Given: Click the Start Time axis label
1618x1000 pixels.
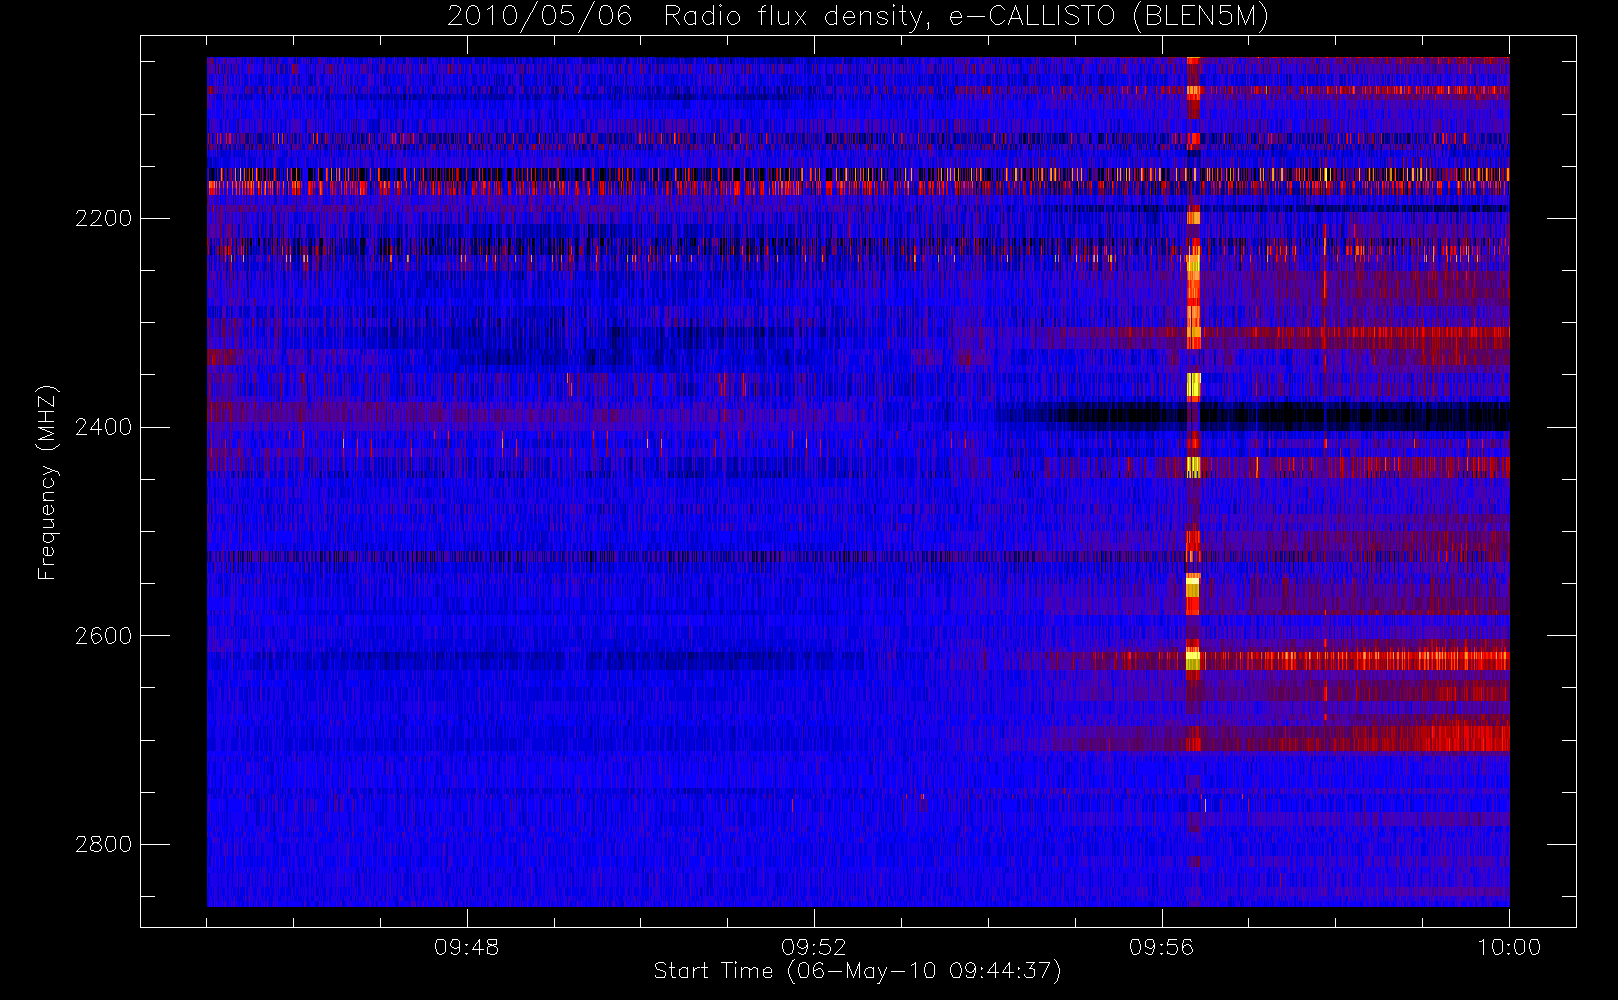Looking at the screenshot, I should click(857, 971).
